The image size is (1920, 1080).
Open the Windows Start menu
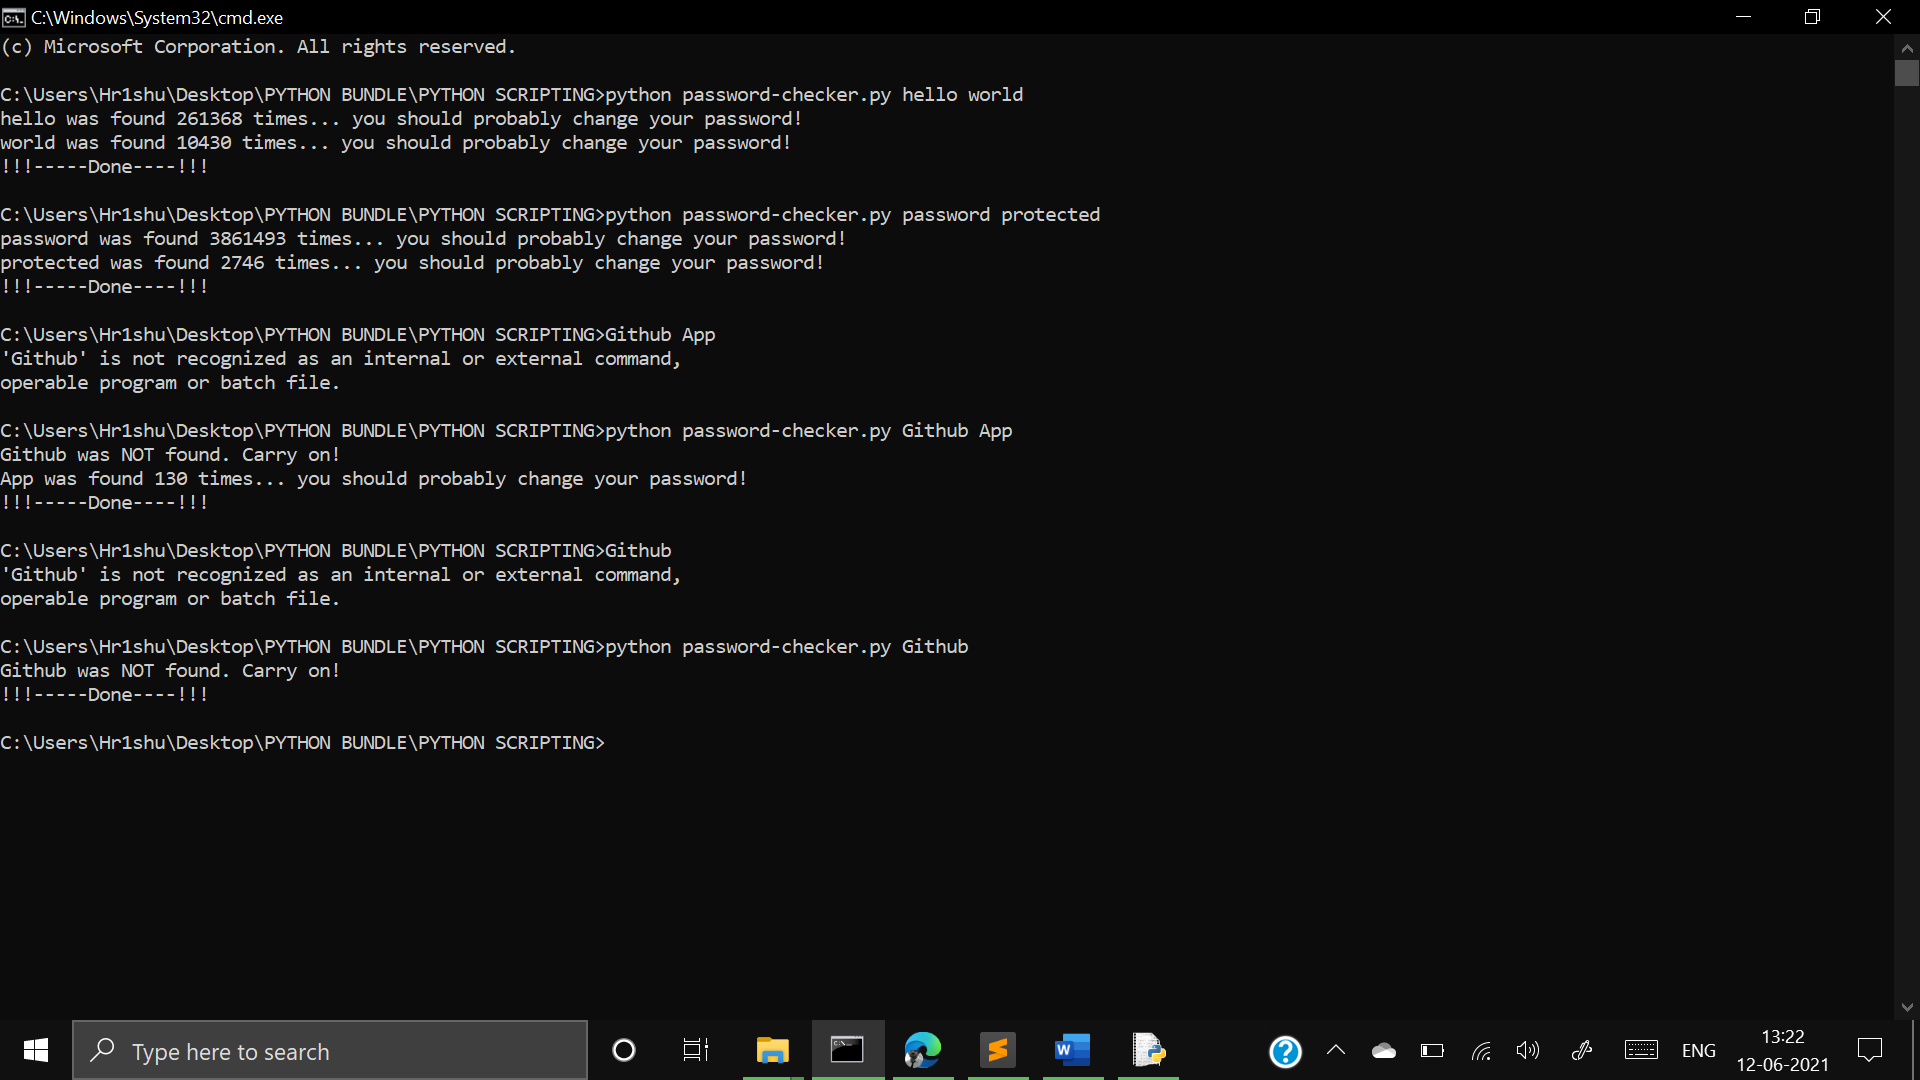(36, 1050)
